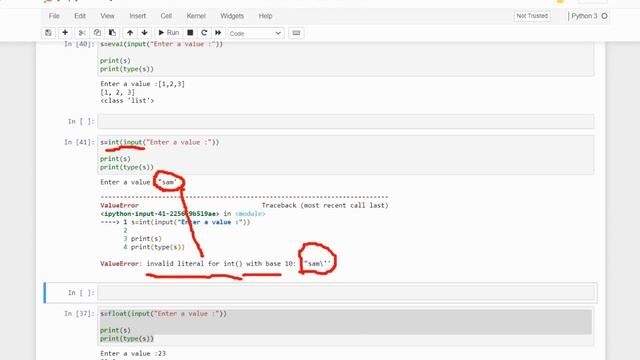Click print(s) line in cell 37
Image resolution: width=640 pixels, height=360 pixels.
coord(115,330)
